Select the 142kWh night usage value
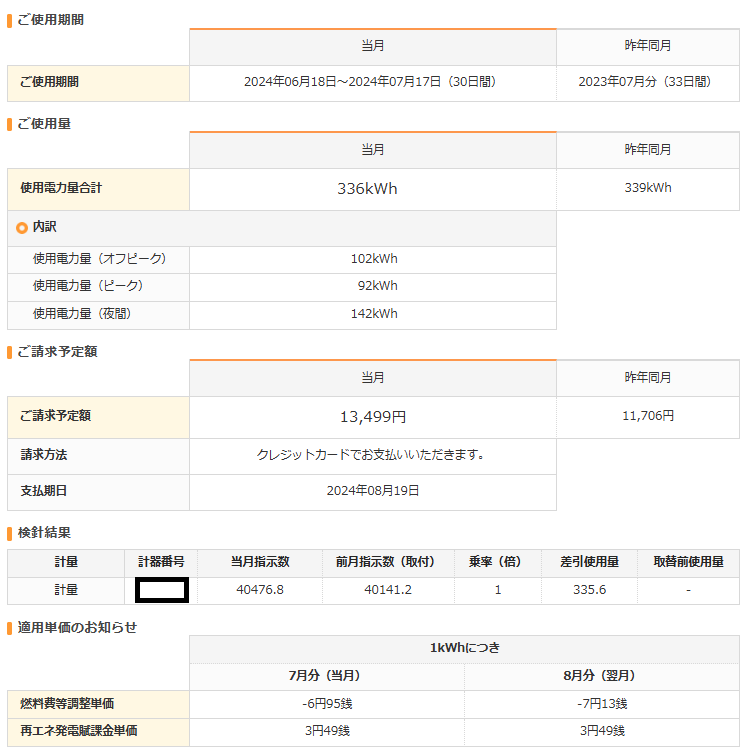Screen dimensions: 743x750 point(374,314)
